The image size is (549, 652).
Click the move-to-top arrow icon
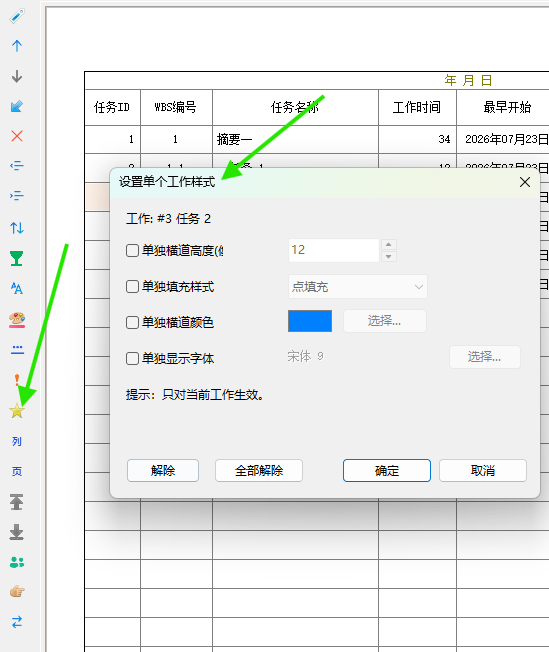pyautogui.click(x=17, y=502)
